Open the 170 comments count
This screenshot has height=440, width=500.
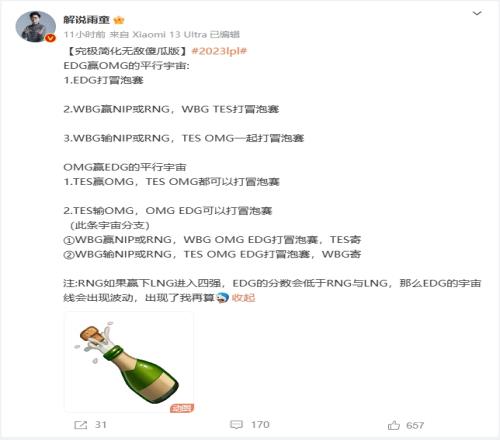pyautogui.click(x=260, y=425)
